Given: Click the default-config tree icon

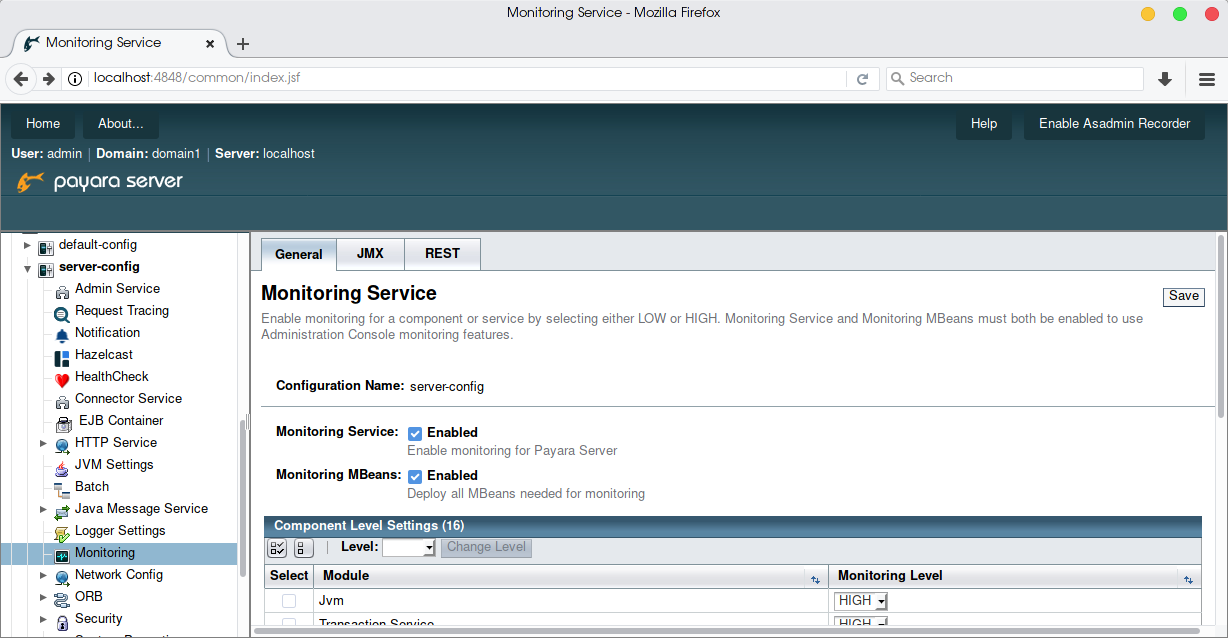Looking at the screenshot, I should [46, 246].
